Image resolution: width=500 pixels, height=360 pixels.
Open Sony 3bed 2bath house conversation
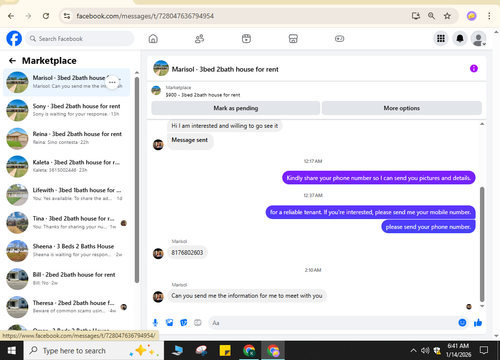67,110
